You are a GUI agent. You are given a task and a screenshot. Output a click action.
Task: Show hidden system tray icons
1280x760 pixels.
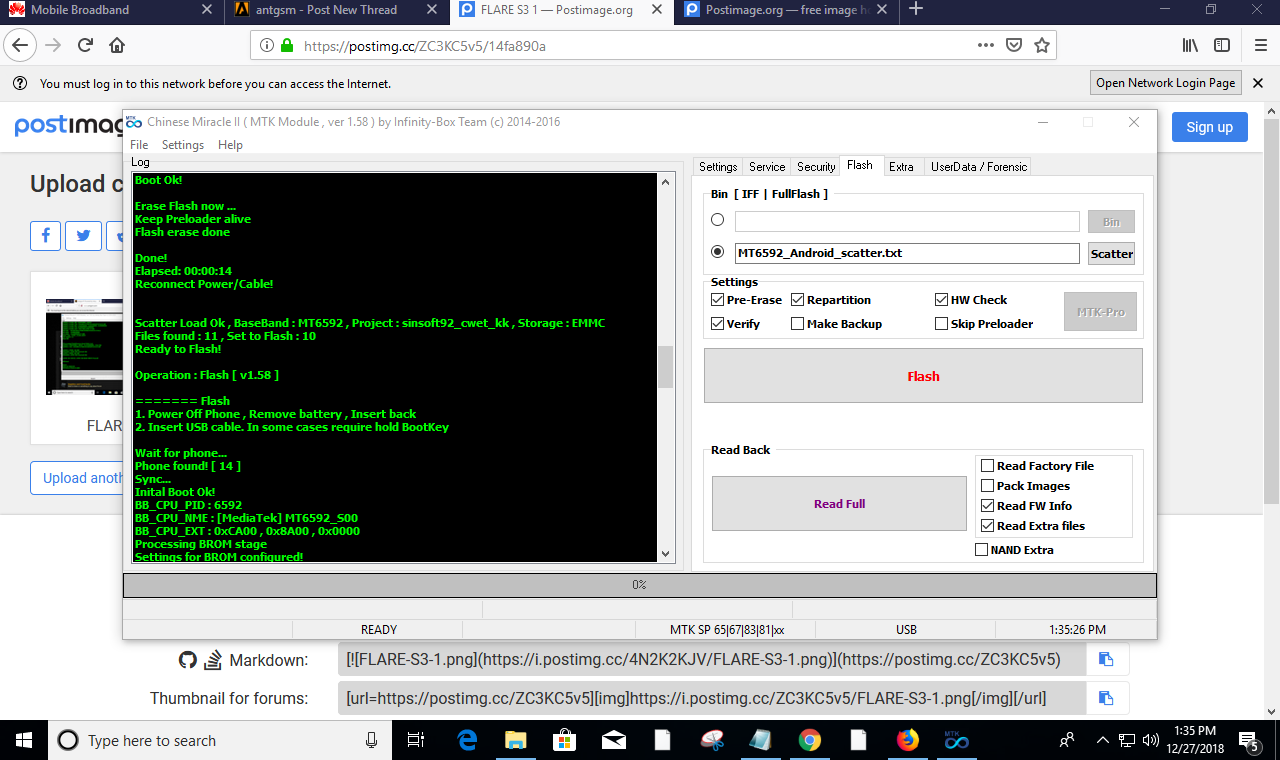[x=1102, y=741]
